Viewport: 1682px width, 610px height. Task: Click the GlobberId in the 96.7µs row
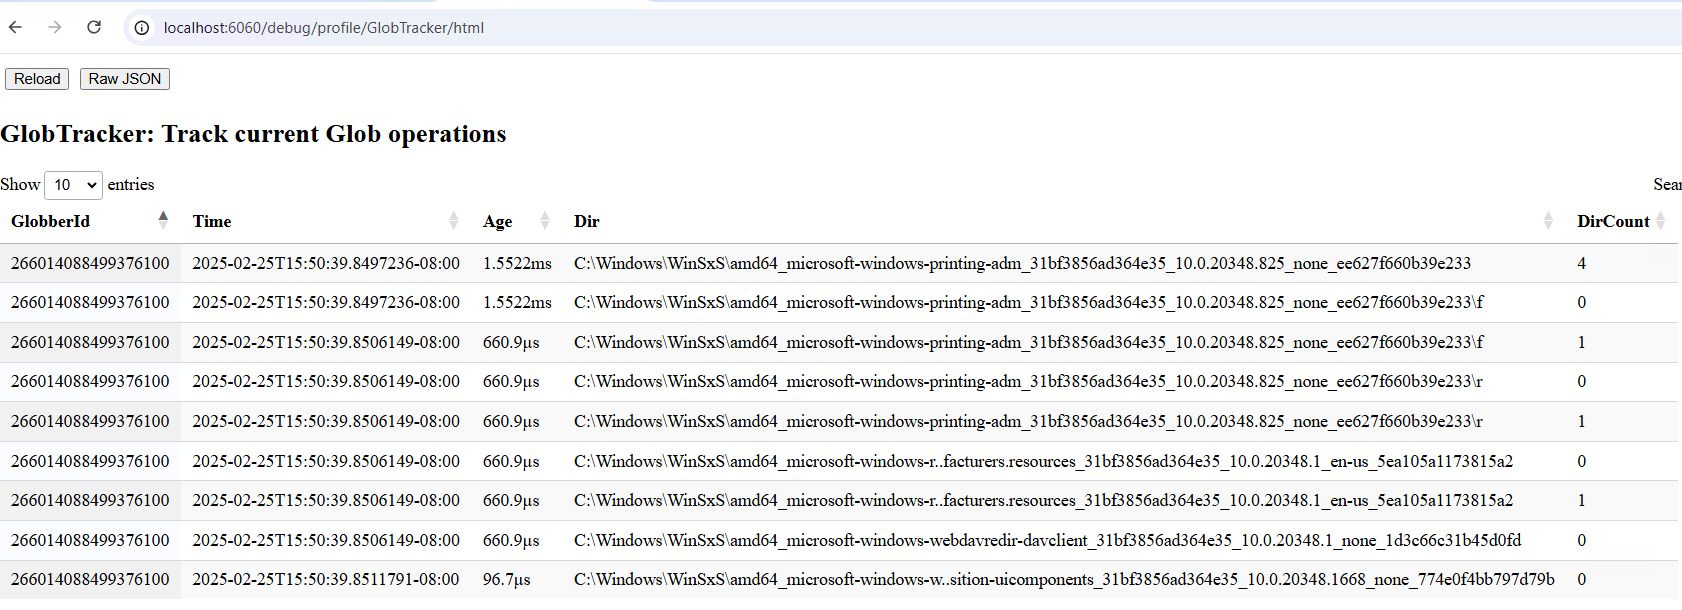pyautogui.click(x=90, y=579)
